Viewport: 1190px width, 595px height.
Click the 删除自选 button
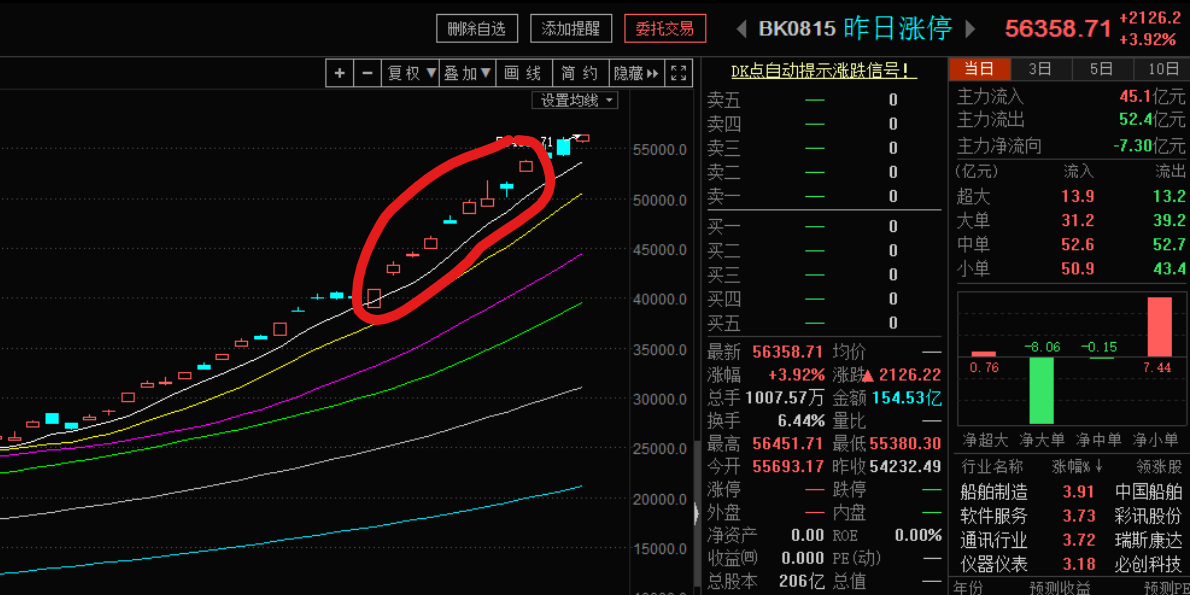tap(477, 29)
